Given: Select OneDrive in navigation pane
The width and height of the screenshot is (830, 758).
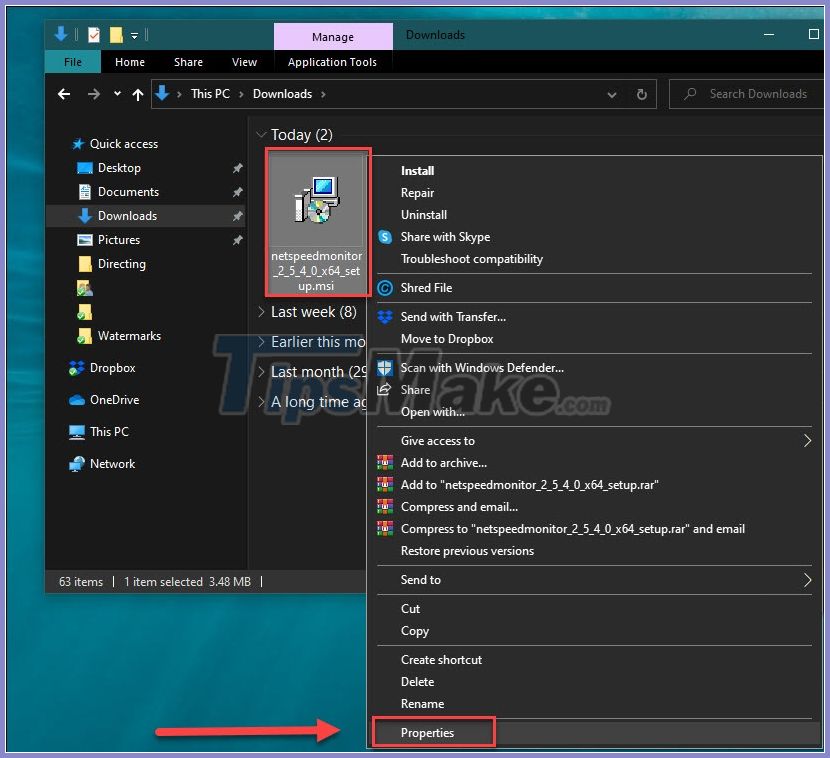Looking at the screenshot, I should tap(114, 400).
